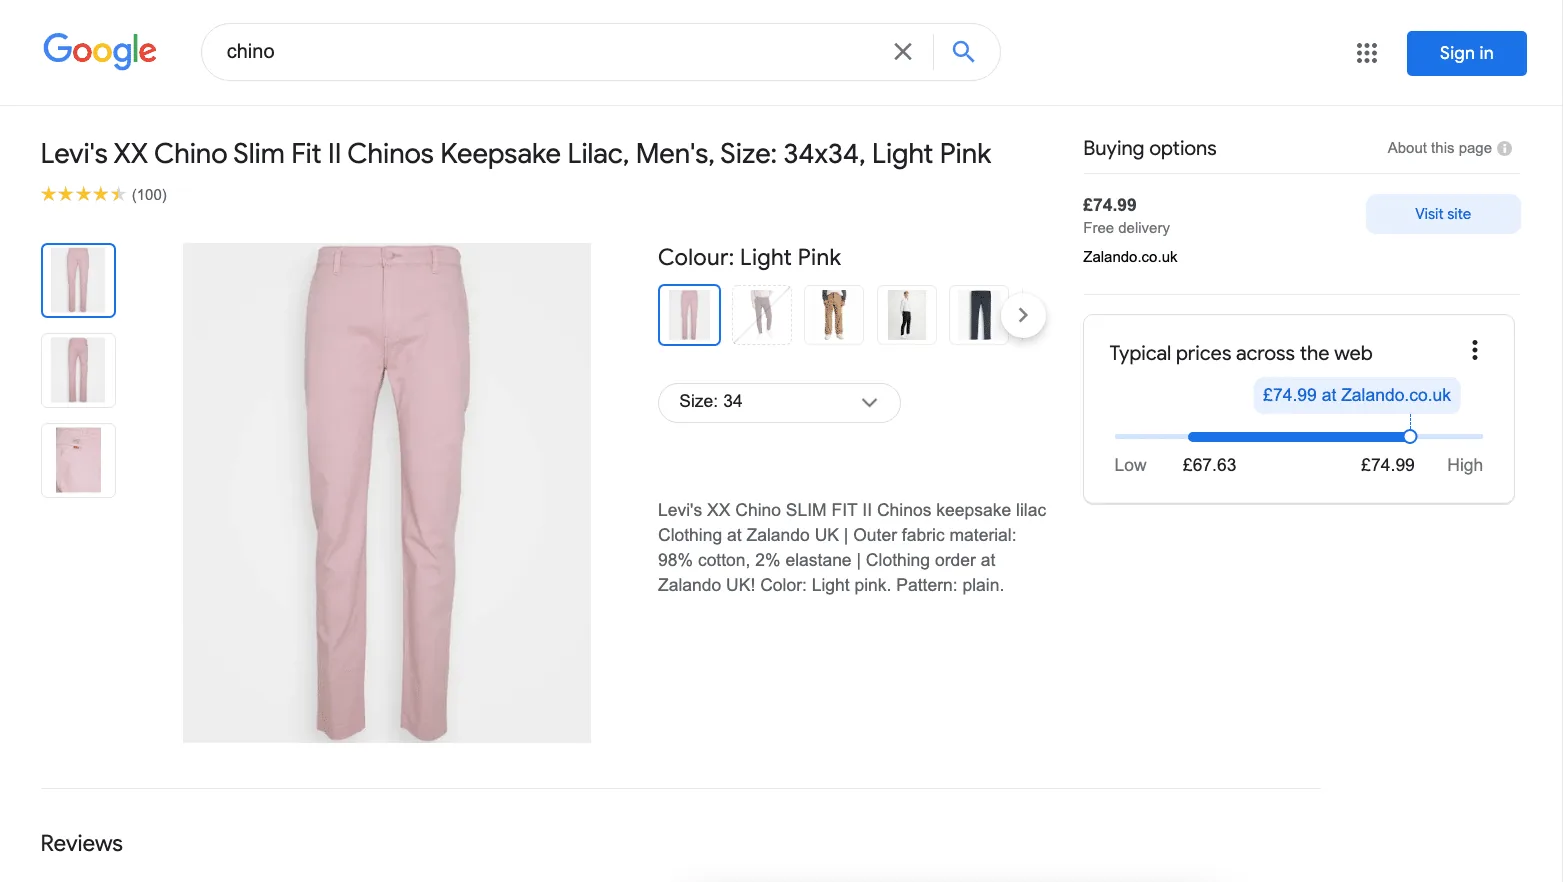
Task: Select the tan chino colour variant
Action: (833, 314)
